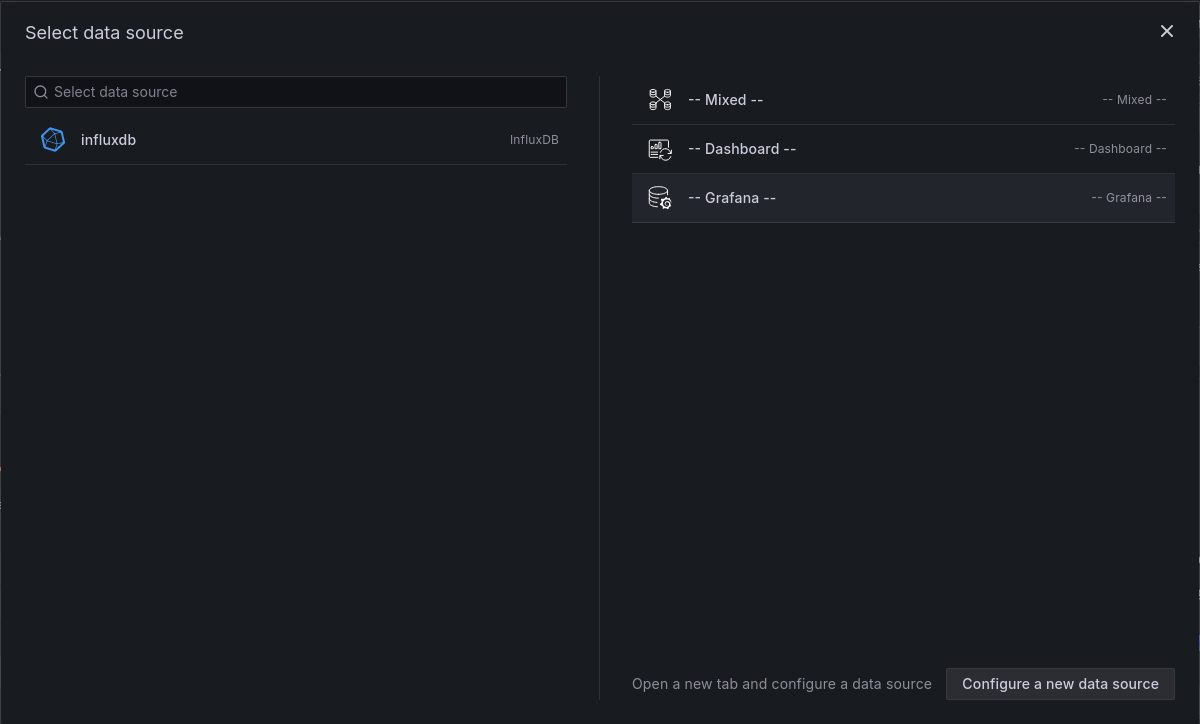
Task: Focus the Select data source search field
Action: click(296, 92)
